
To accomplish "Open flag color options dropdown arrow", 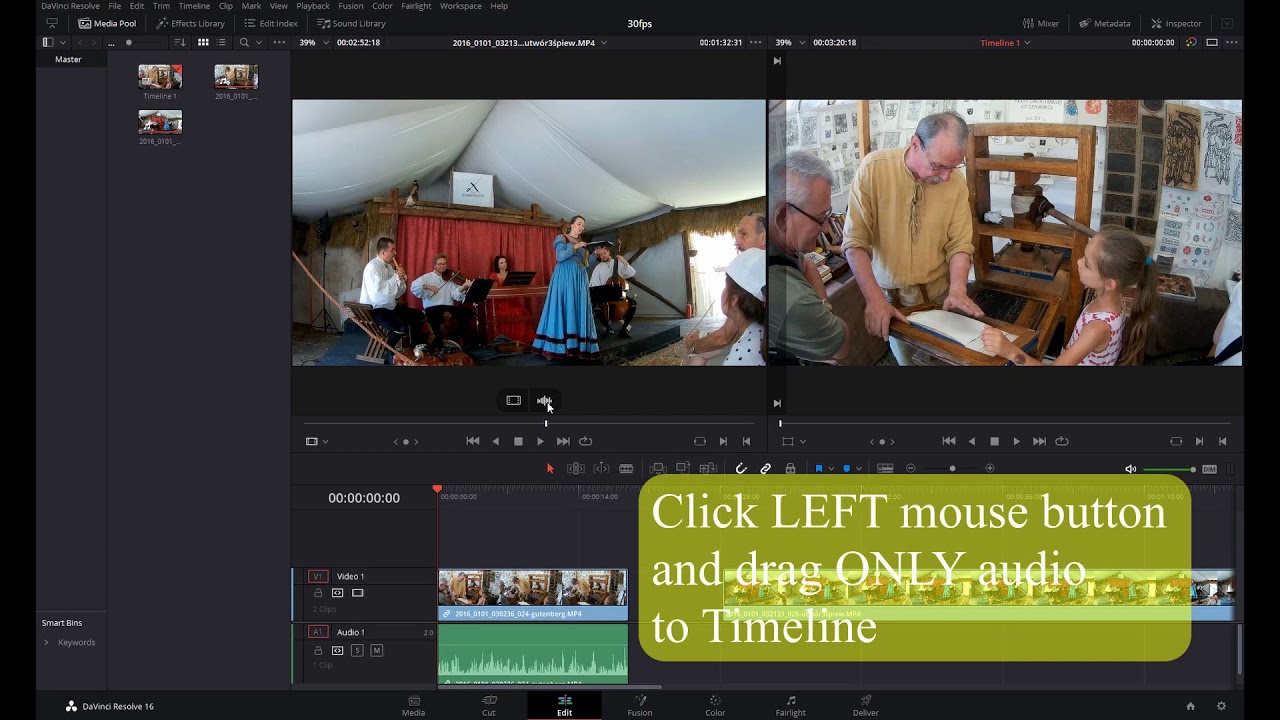I will [831, 469].
